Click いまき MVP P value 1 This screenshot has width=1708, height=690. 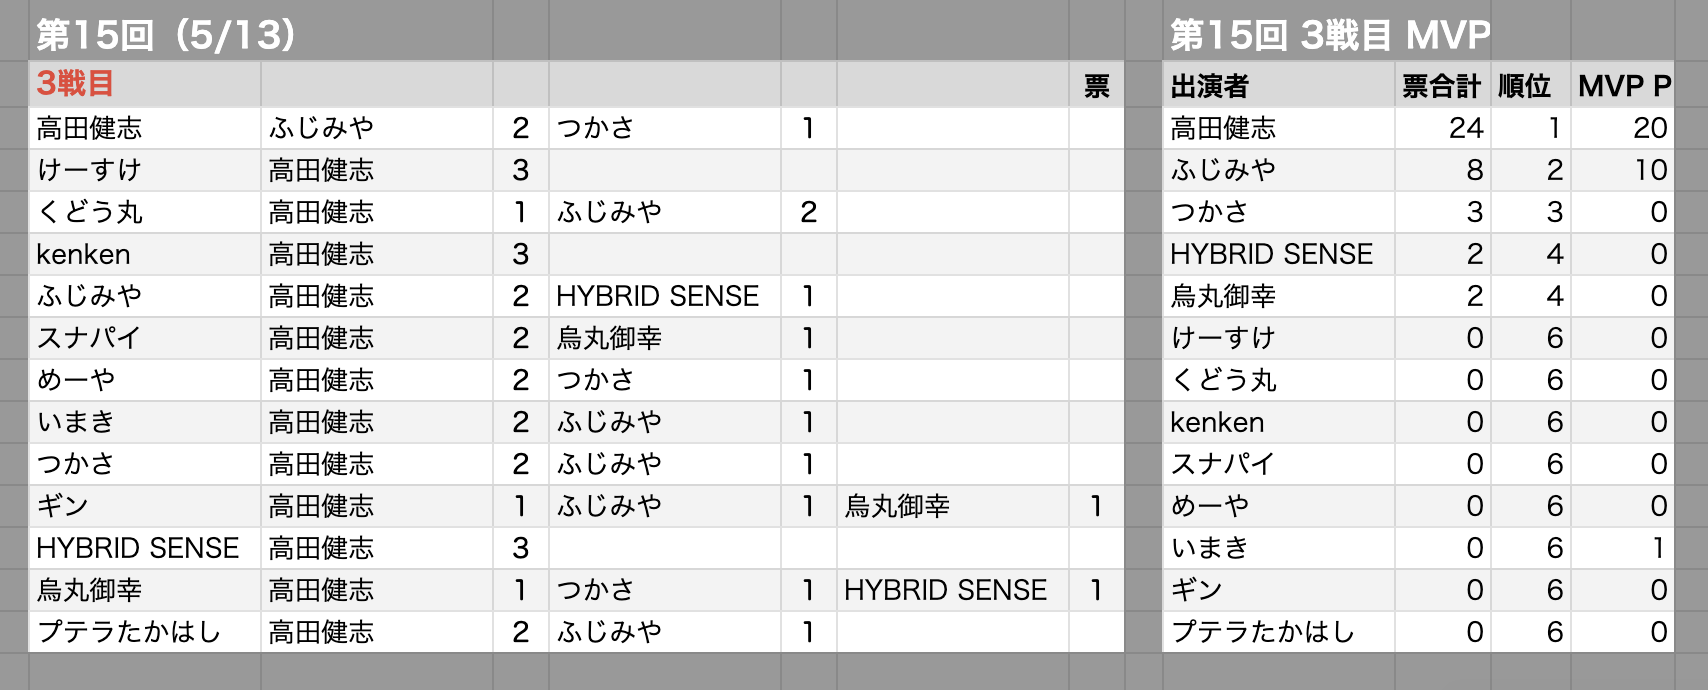tap(1623, 548)
